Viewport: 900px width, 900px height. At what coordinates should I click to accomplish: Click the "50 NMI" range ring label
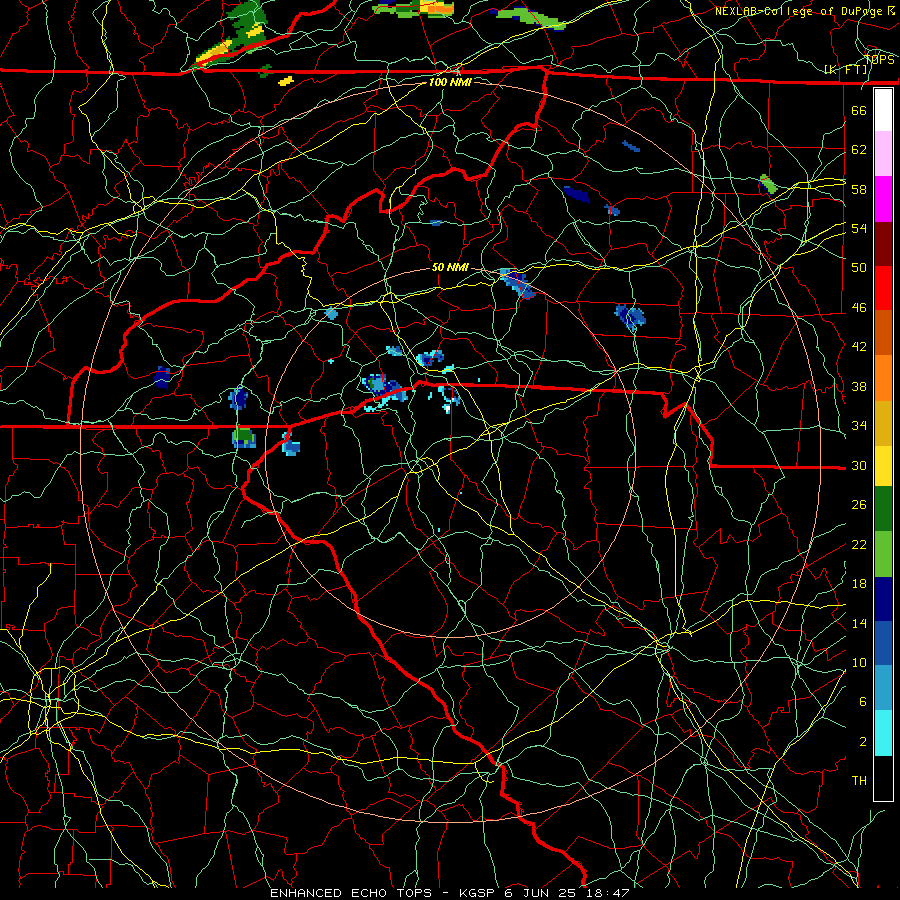tap(450, 267)
